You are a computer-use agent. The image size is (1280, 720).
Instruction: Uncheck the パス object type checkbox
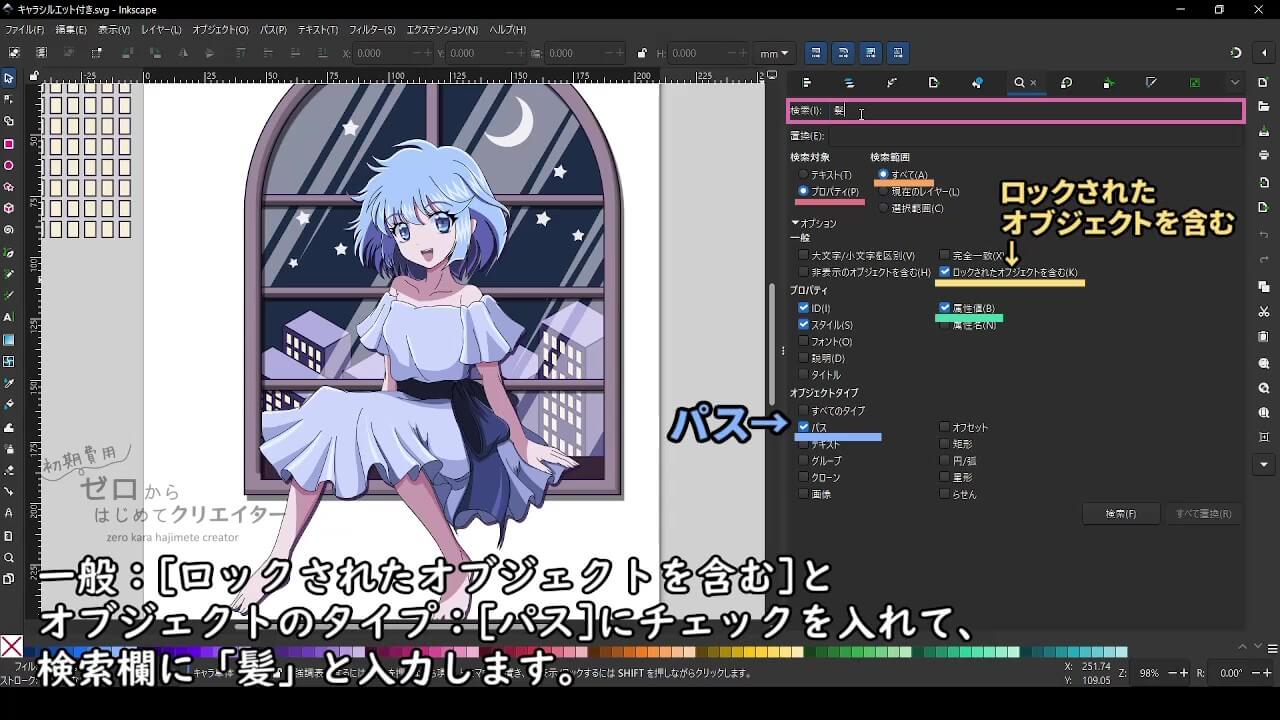coord(803,427)
